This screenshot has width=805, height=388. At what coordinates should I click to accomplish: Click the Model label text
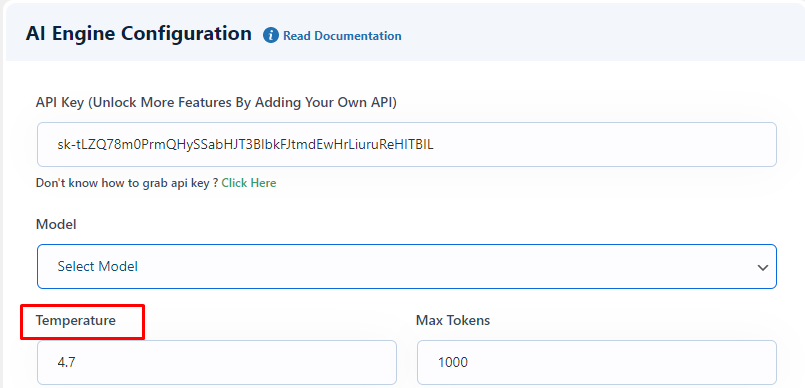(x=56, y=224)
